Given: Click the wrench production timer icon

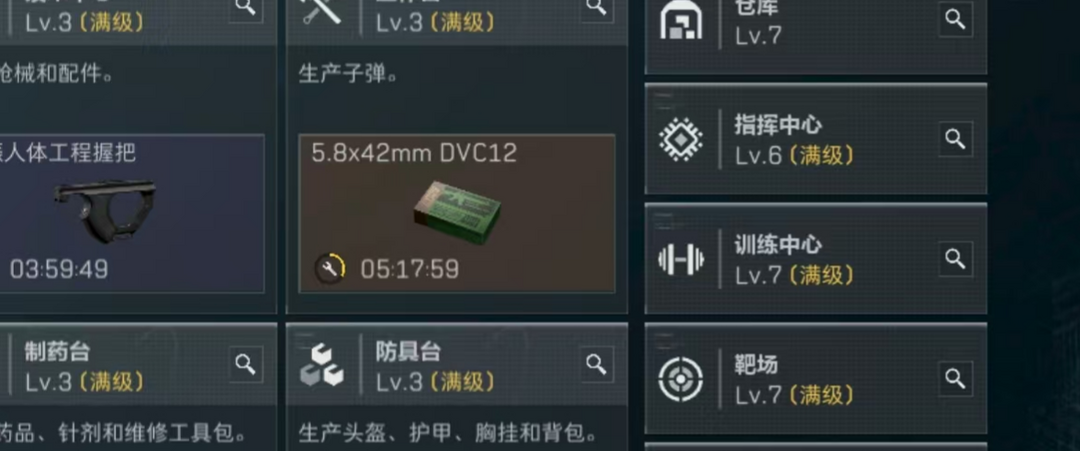Looking at the screenshot, I should (x=331, y=269).
